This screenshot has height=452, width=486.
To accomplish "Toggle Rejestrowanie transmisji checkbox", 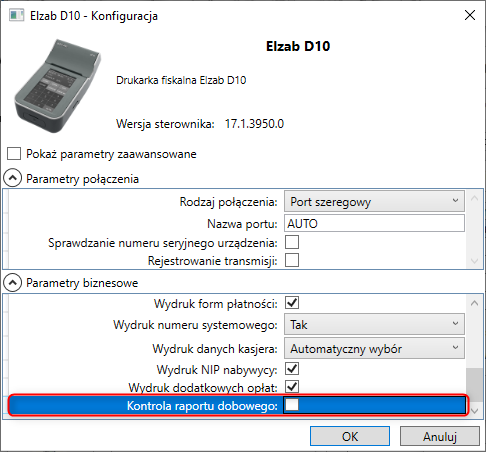I will click(292, 260).
